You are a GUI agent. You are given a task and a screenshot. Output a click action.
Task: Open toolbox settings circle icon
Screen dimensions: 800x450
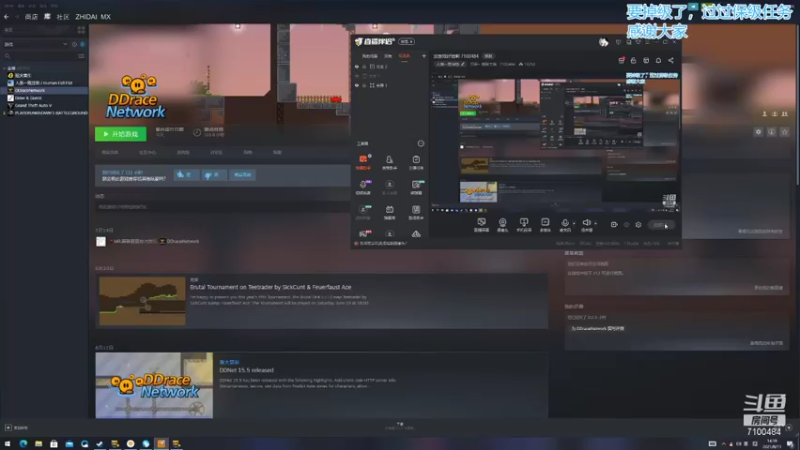coord(421,143)
